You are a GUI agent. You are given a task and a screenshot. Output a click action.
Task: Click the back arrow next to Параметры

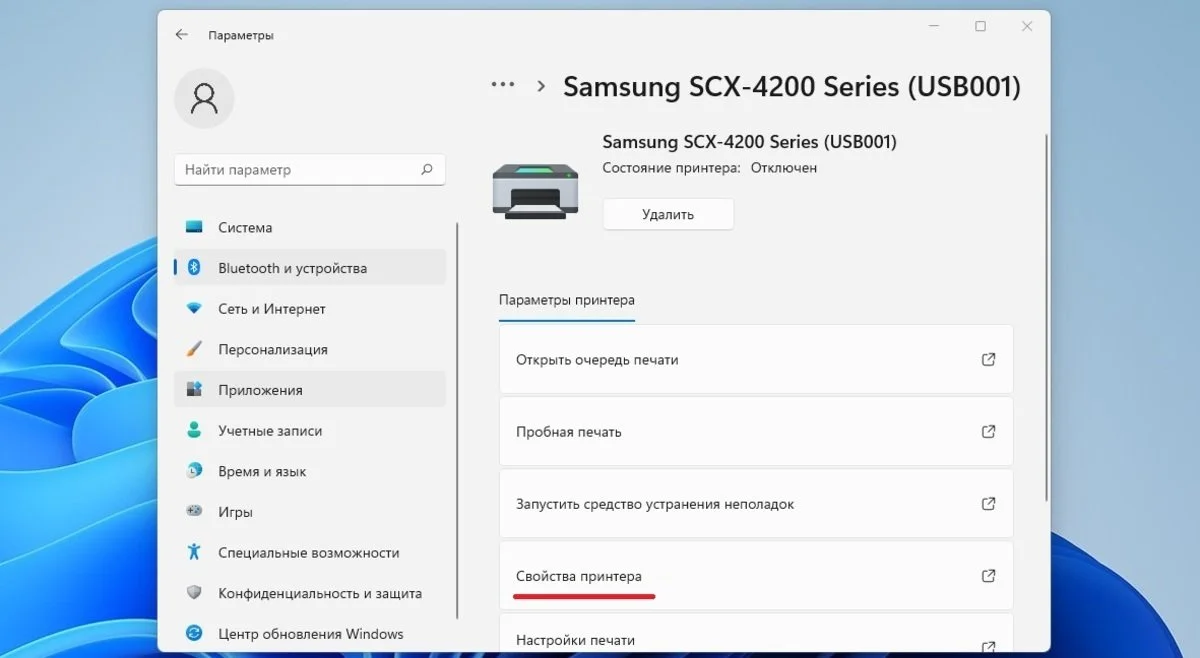[x=181, y=34]
